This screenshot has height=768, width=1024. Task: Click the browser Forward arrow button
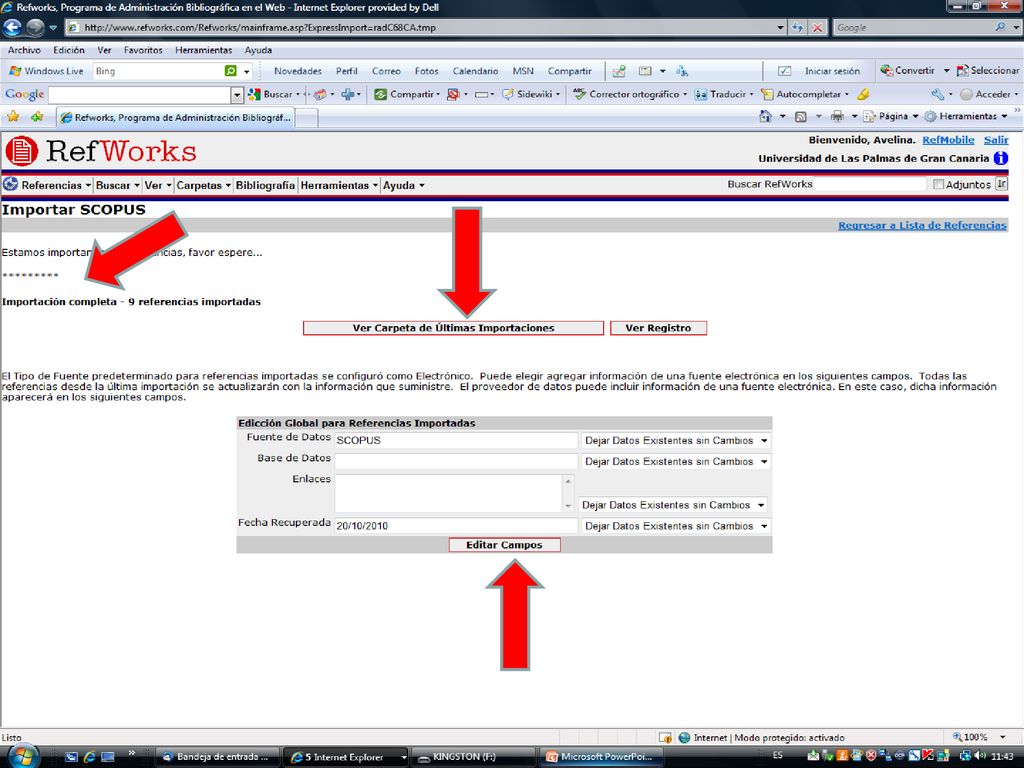35,27
